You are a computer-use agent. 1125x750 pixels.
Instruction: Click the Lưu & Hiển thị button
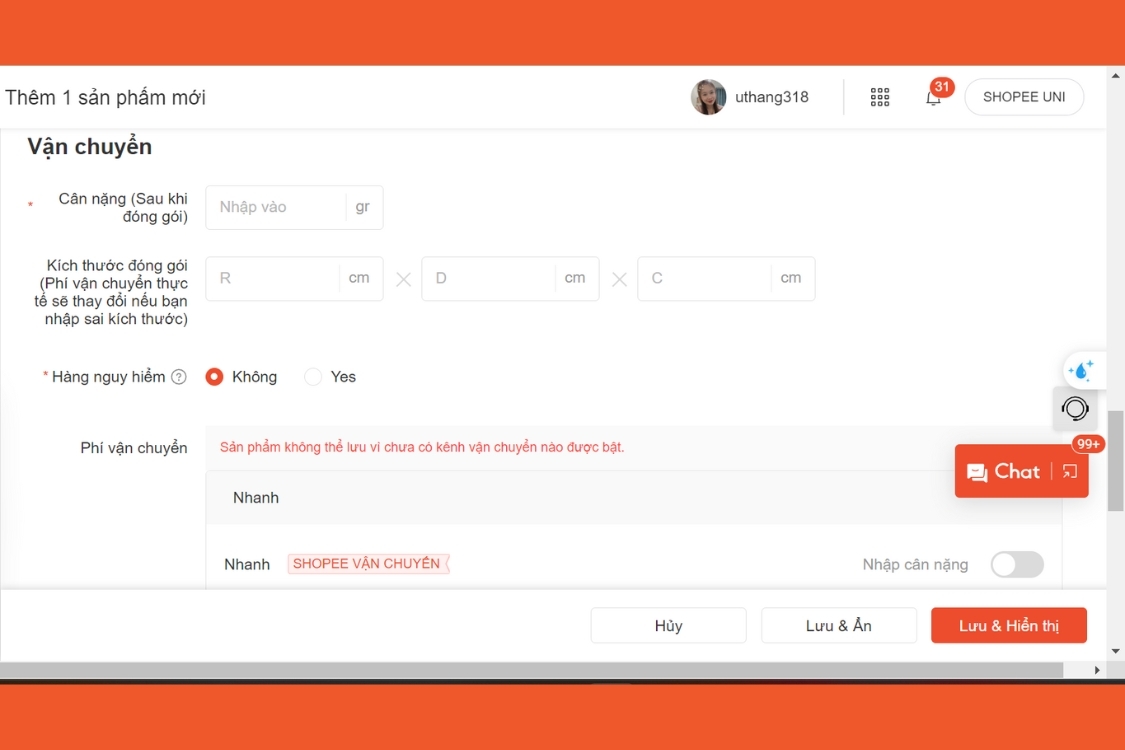pos(1009,626)
